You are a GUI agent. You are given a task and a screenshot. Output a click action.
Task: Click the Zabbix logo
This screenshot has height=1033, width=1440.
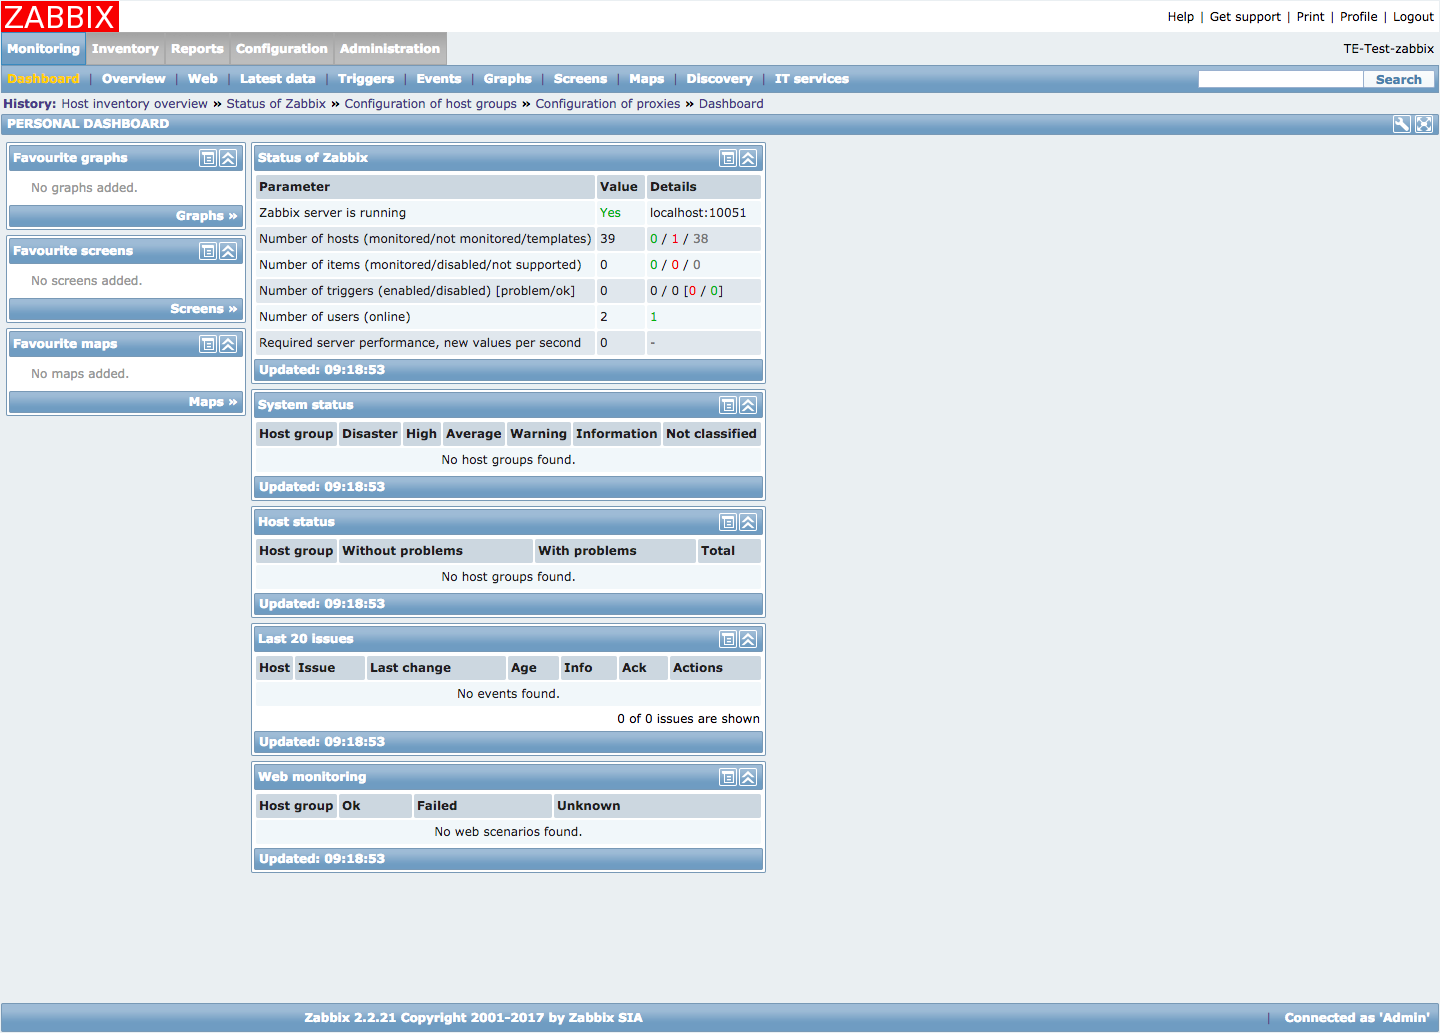[60, 16]
